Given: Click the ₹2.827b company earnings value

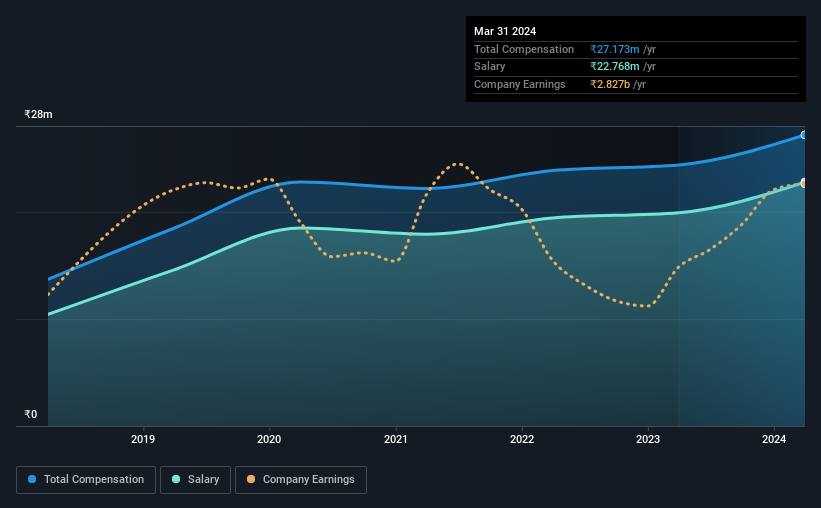Looking at the screenshot, I should click(x=610, y=84).
